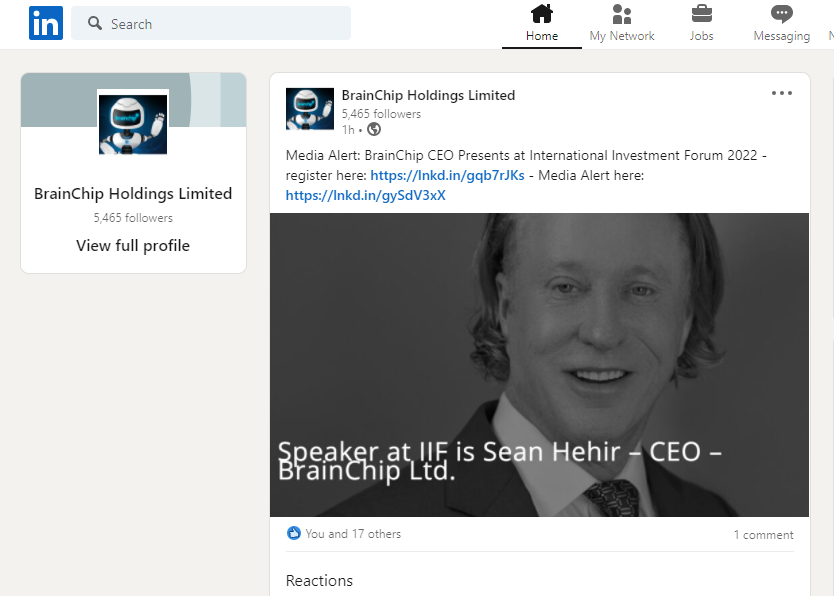Open the Jobs tab
The width and height of the screenshot is (834, 596).
[x=701, y=23]
